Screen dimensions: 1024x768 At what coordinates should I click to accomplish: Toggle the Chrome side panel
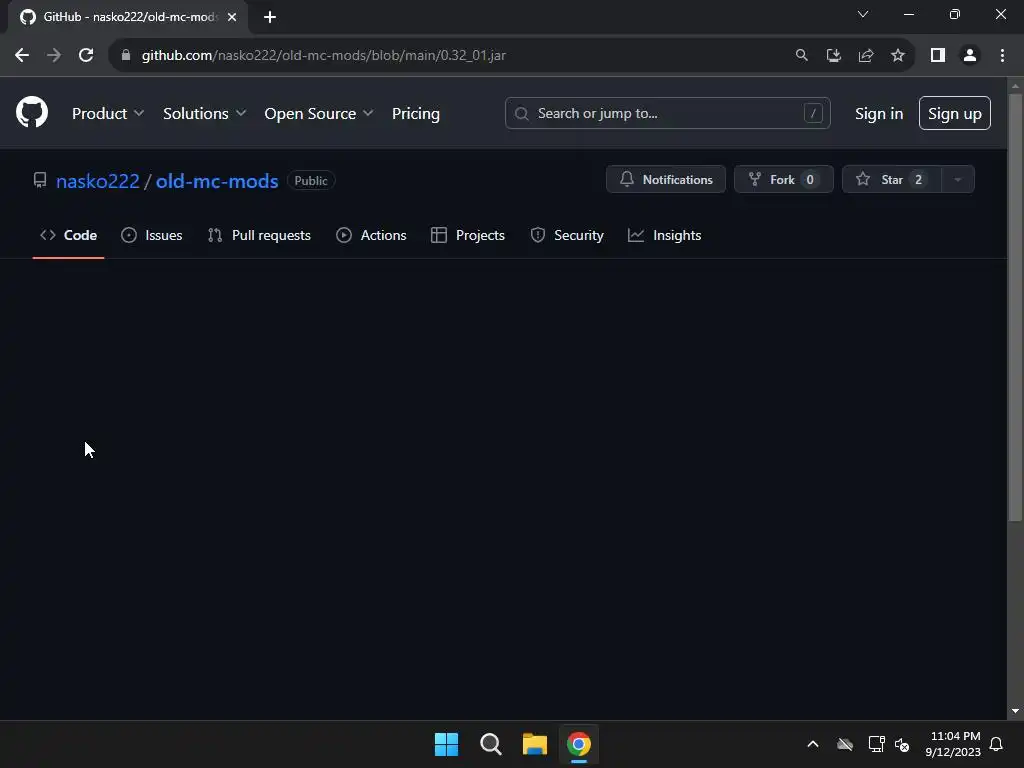938,56
